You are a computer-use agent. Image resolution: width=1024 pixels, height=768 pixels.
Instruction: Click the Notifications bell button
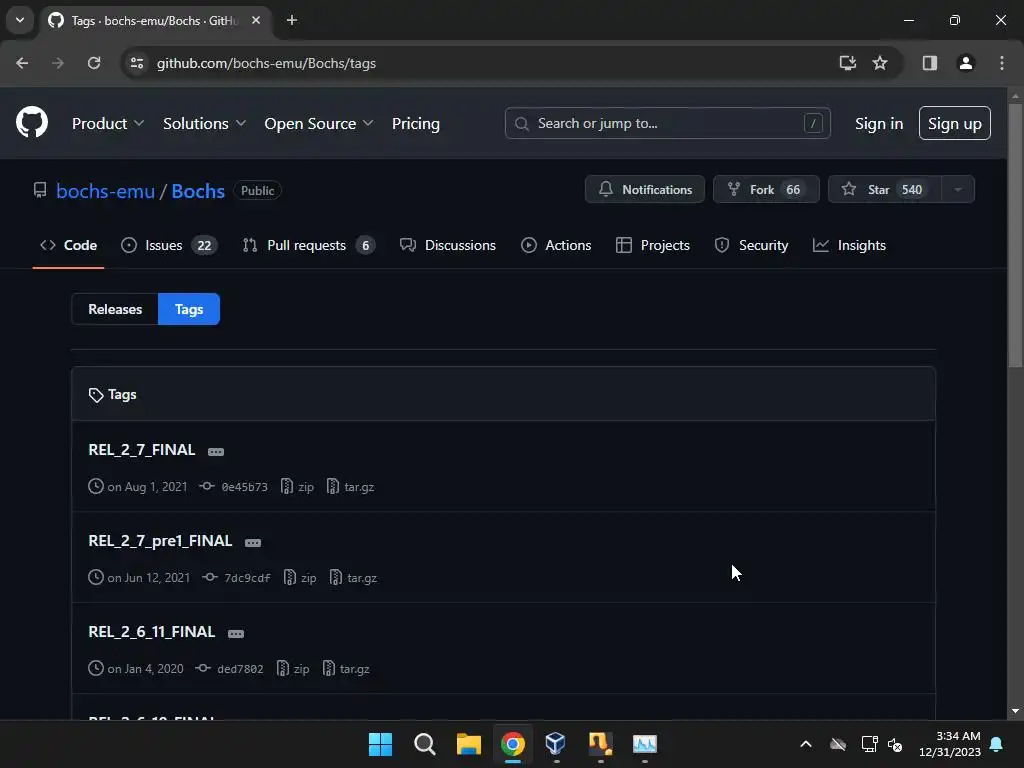pyautogui.click(x=645, y=189)
